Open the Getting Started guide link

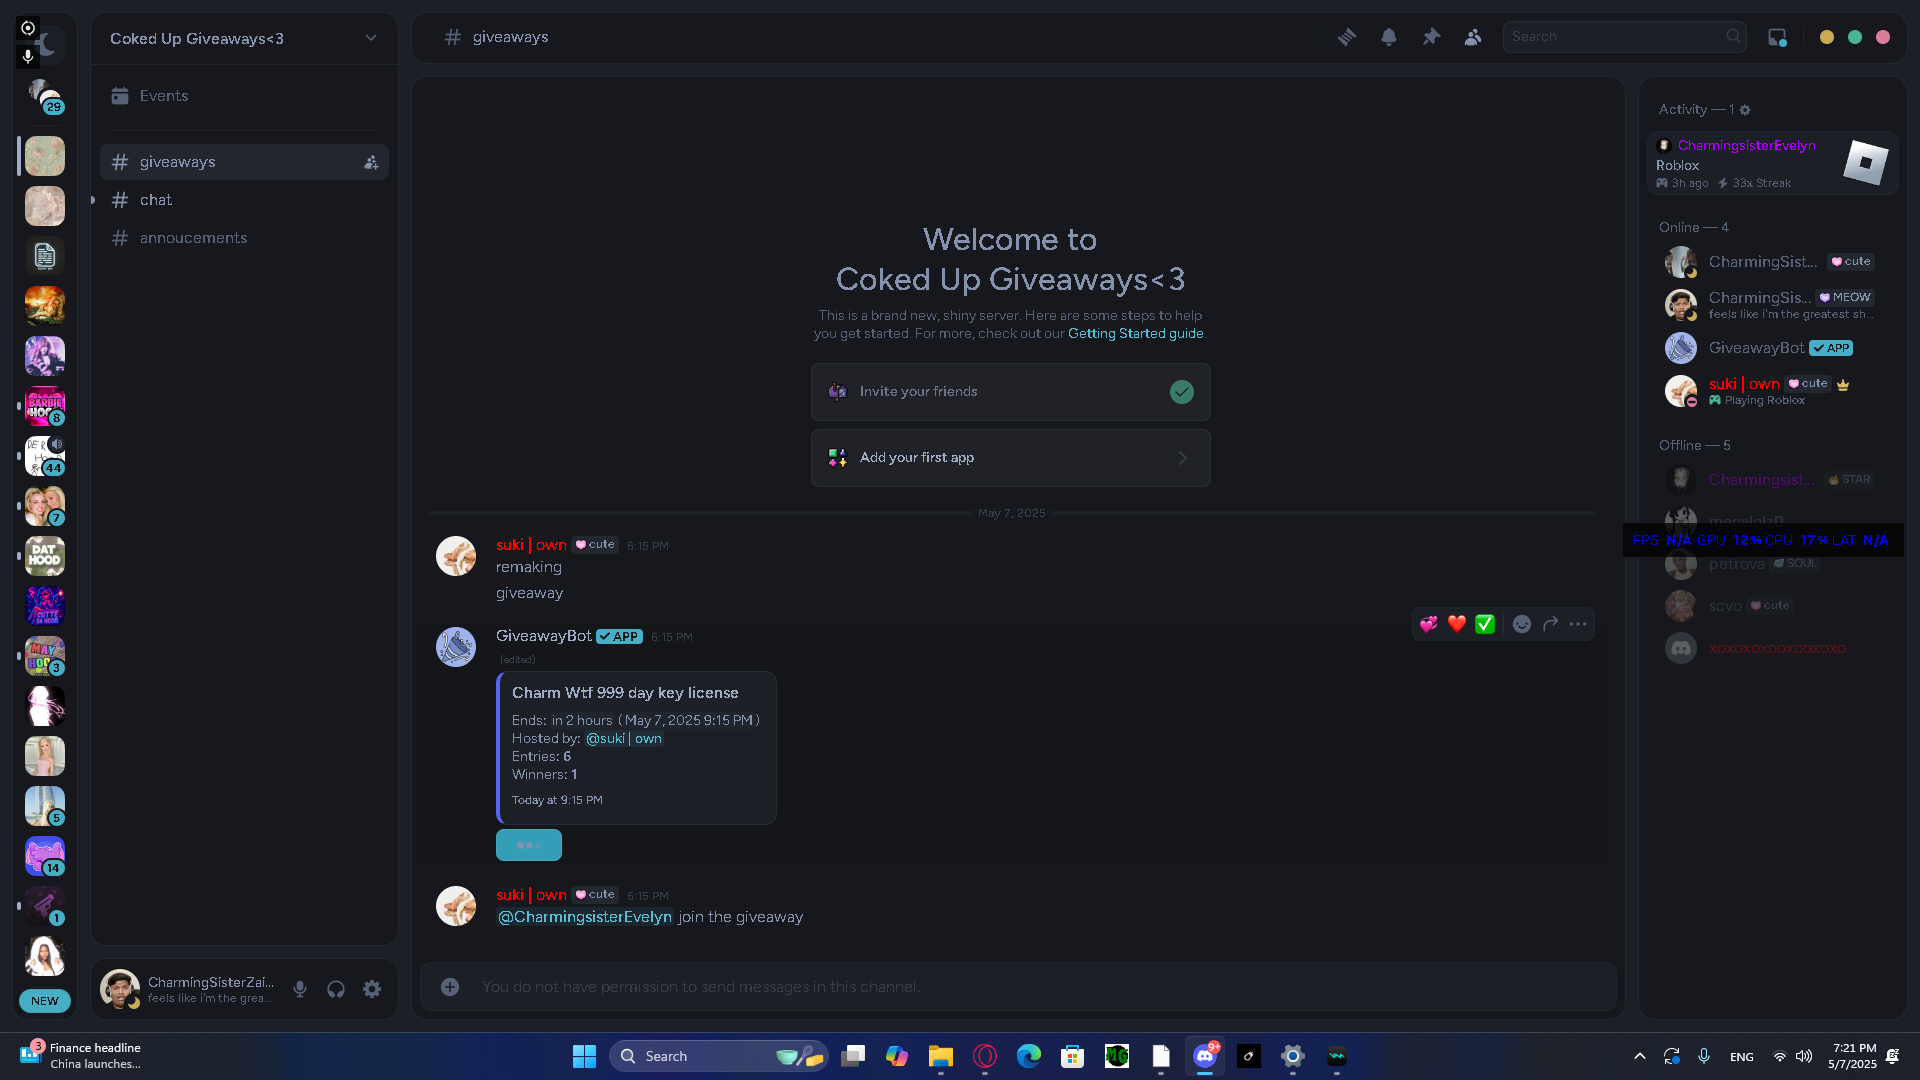[x=1135, y=333]
